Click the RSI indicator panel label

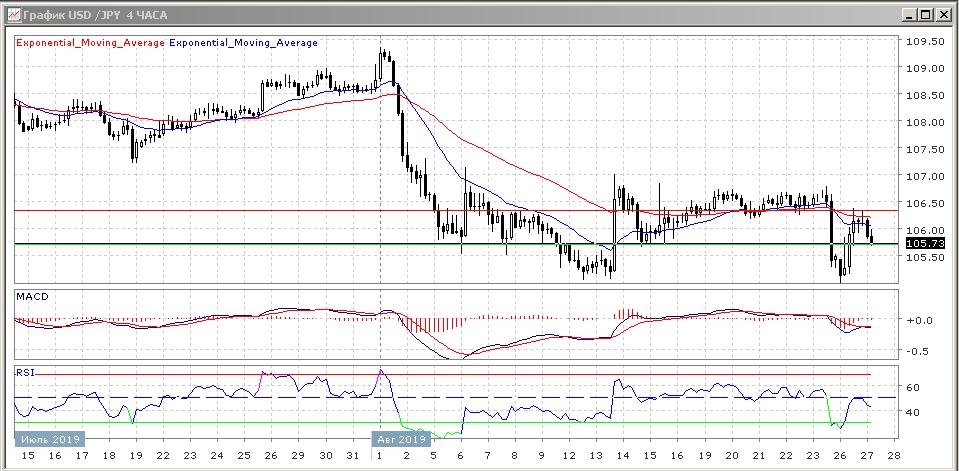pos(26,371)
